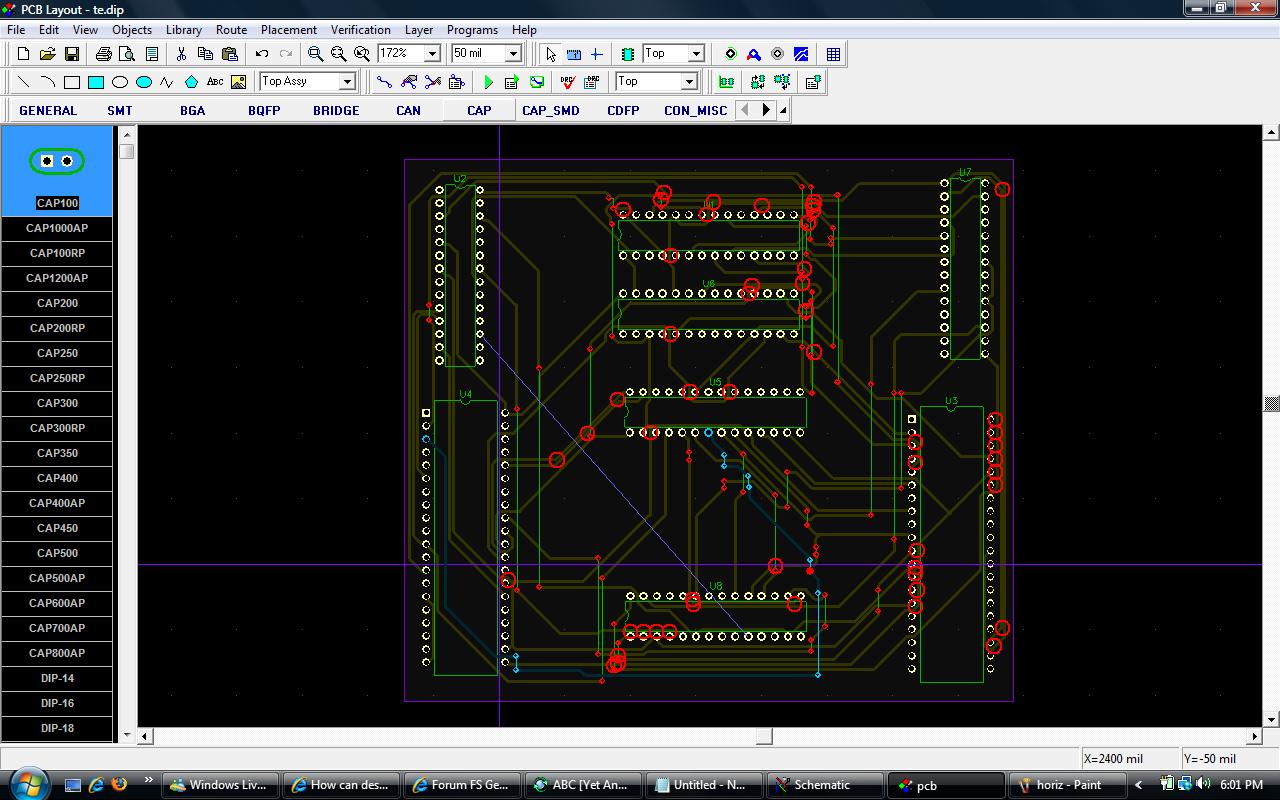
Task: Toggle the grid display icon
Action: pyautogui.click(x=833, y=54)
